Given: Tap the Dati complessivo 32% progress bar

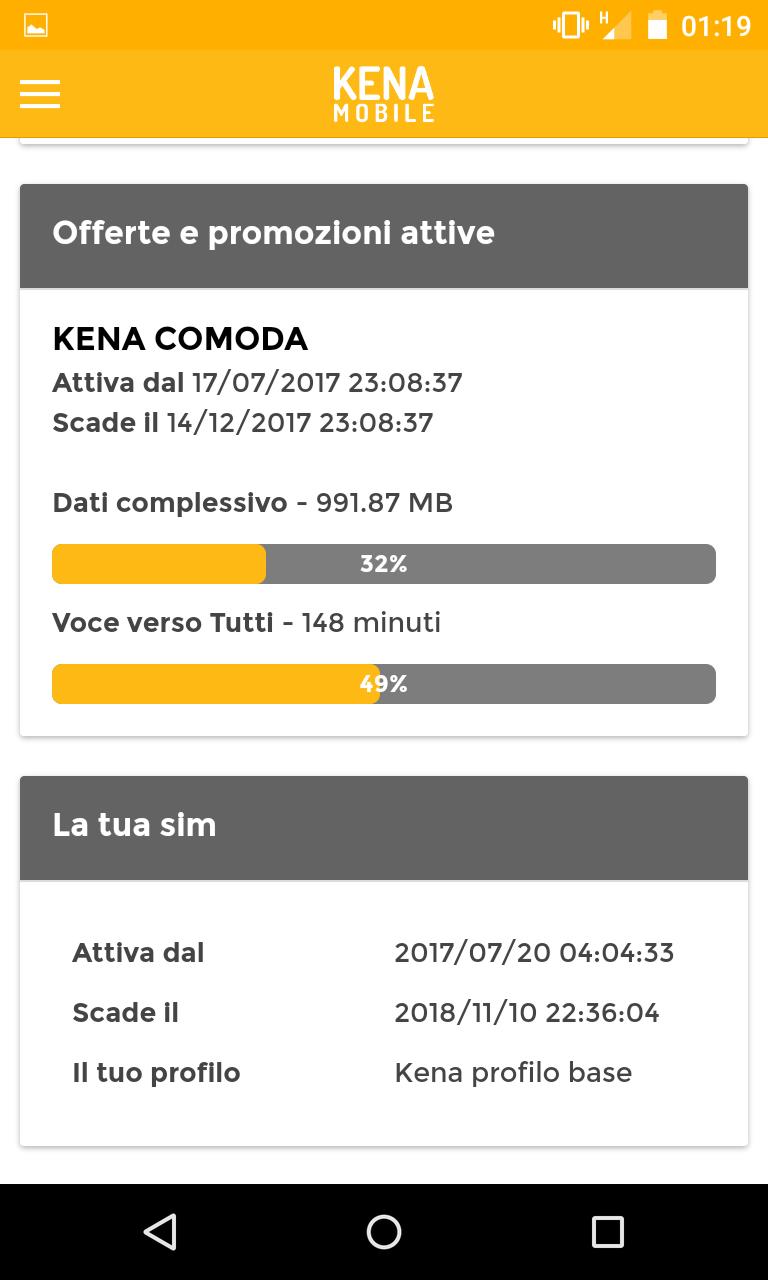Looking at the screenshot, I should 384,564.
